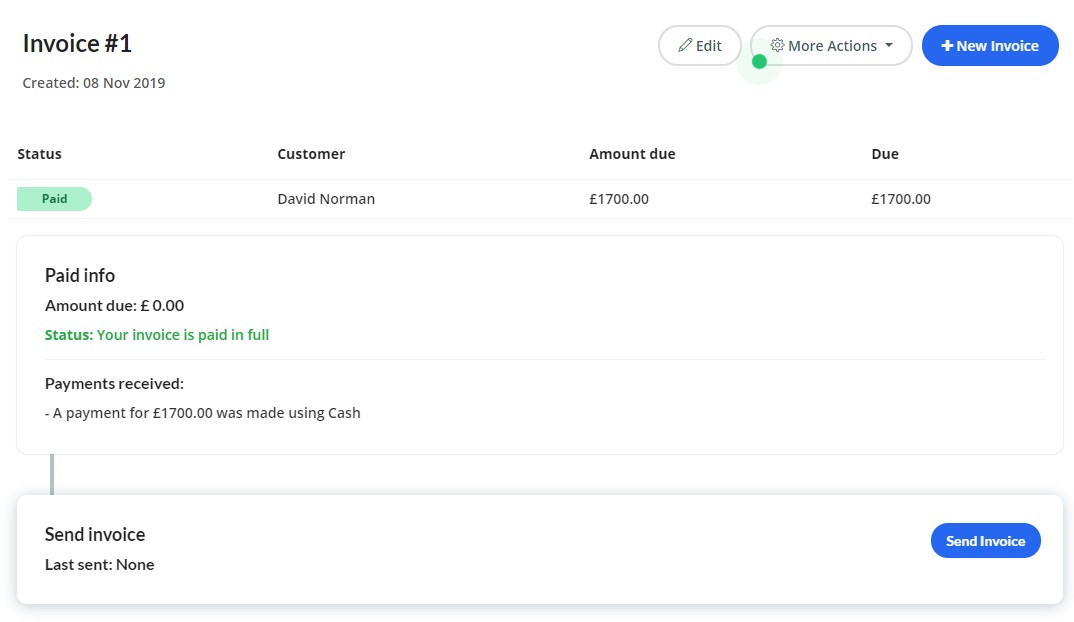Viewport: 1074px width, 622px height.
Task: Click the Last sent: None text
Action: 100,565
